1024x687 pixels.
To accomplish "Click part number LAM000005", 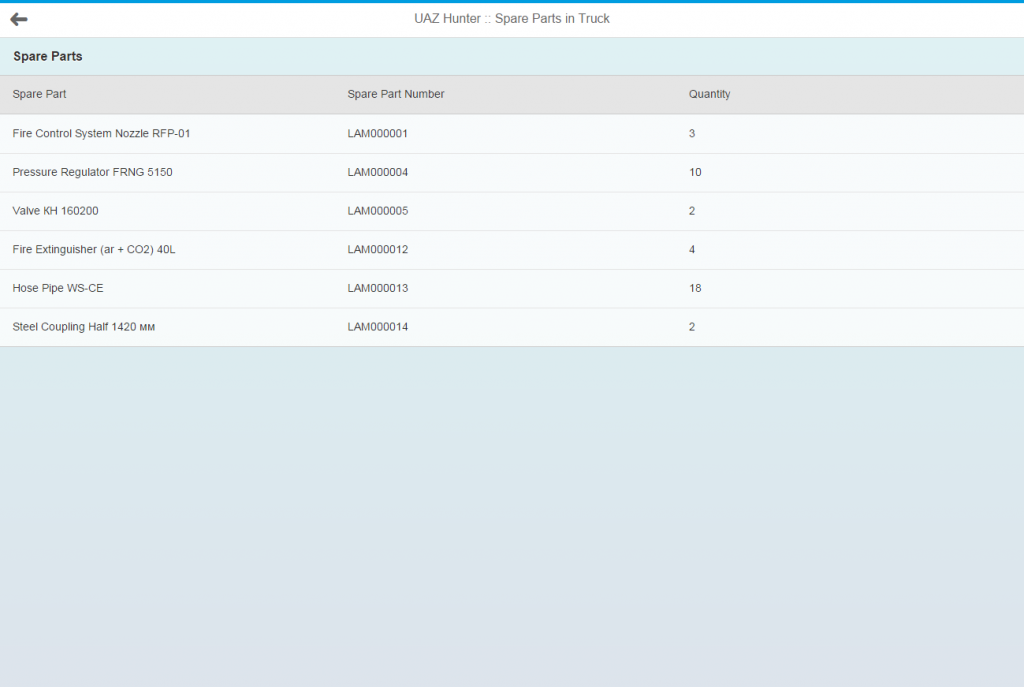I will point(377,211).
